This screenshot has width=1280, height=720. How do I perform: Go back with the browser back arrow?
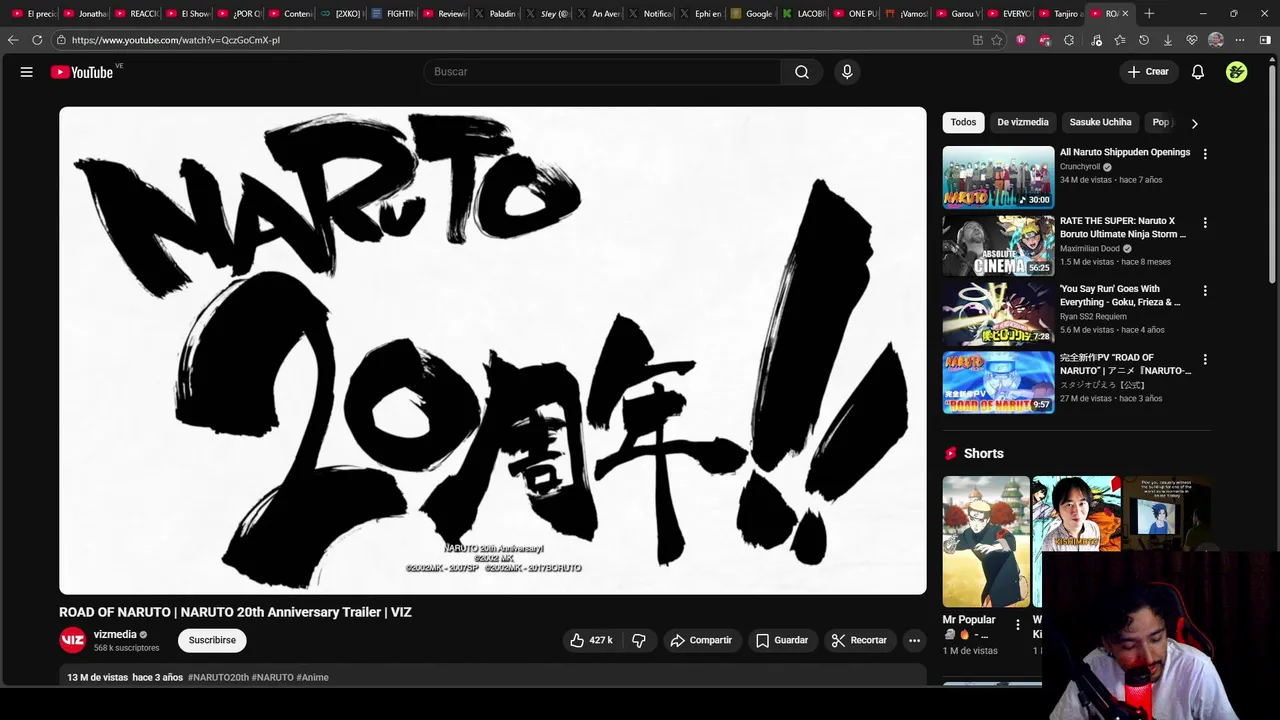13,40
